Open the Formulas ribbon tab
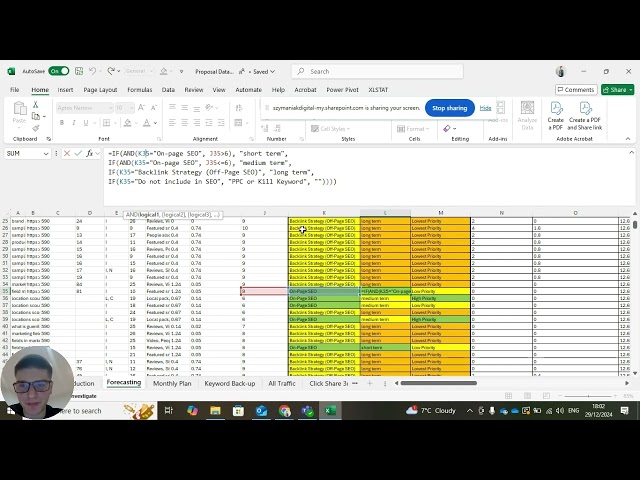640x480 pixels. pyautogui.click(x=140, y=90)
